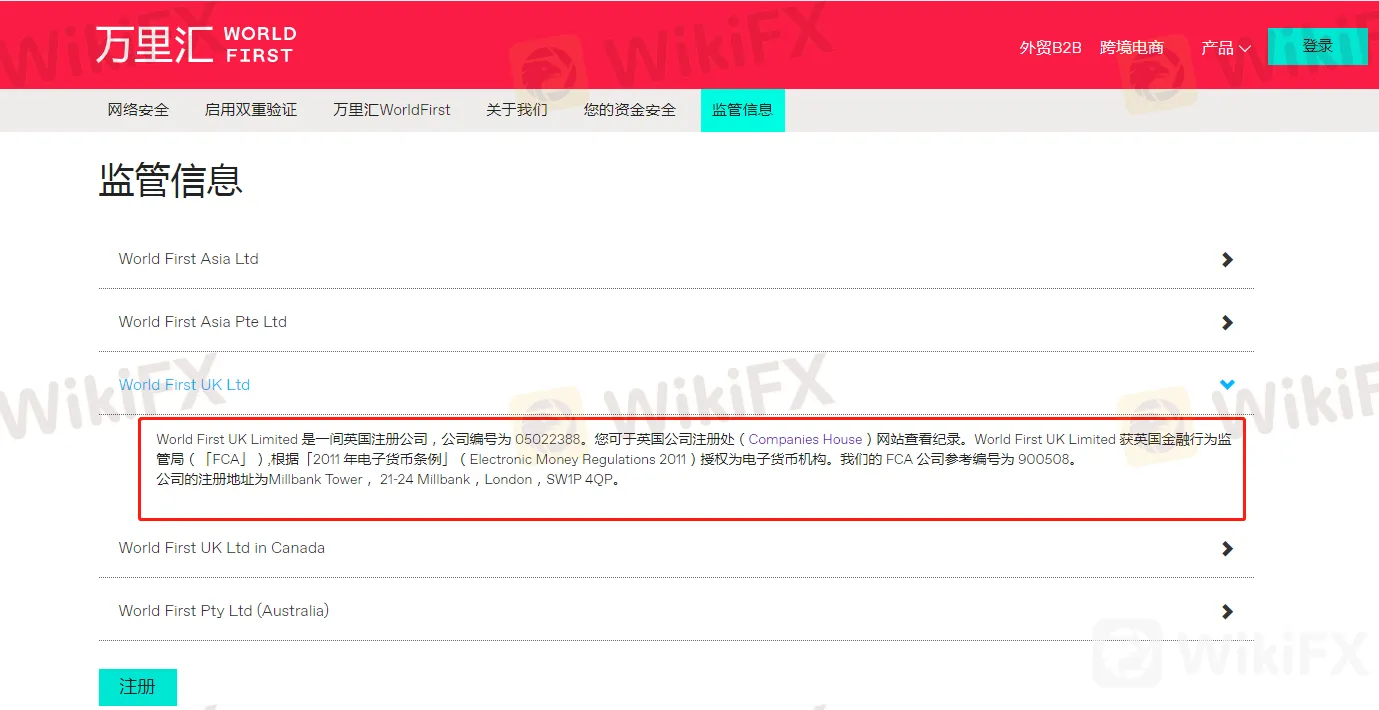Expand the World First Asia Ltd heading
This screenshot has width=1379, height=710.
(x=188, y=259)
